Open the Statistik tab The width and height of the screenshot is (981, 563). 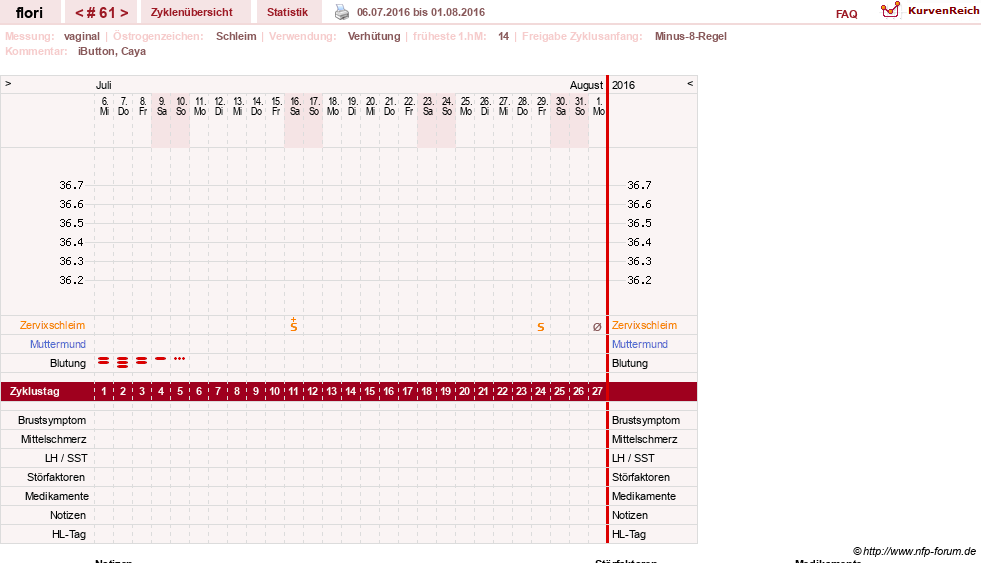point(287,12)
